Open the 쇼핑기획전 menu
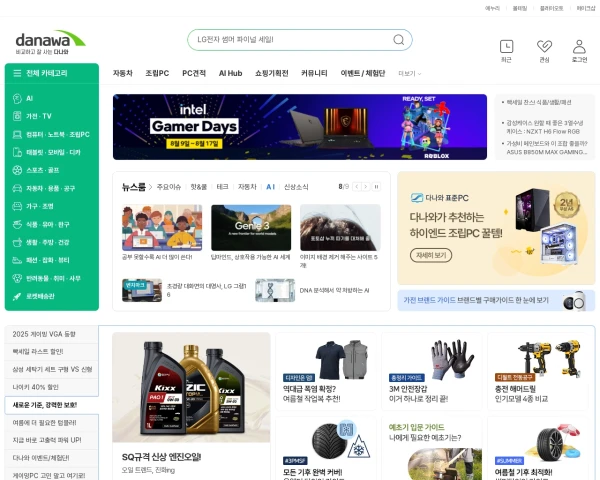 [272, 73]
